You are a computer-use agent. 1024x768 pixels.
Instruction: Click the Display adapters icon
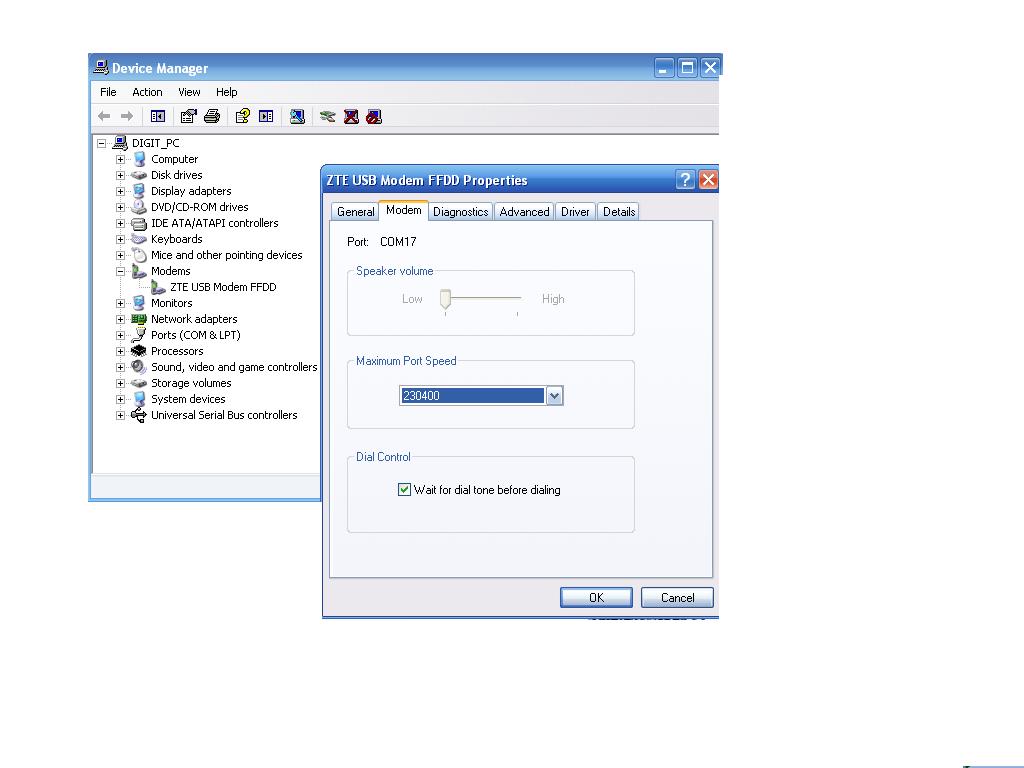(x=138, y=191)
